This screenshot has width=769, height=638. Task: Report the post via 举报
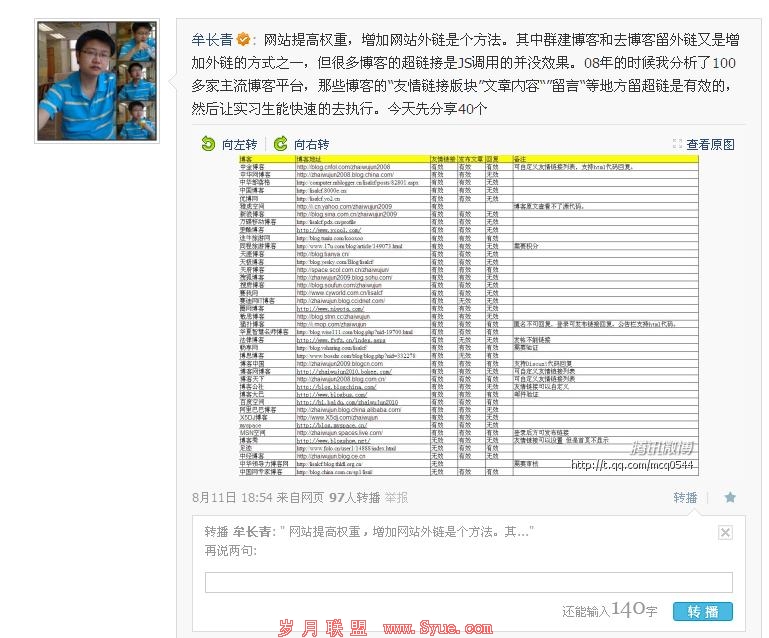(396, 498)
